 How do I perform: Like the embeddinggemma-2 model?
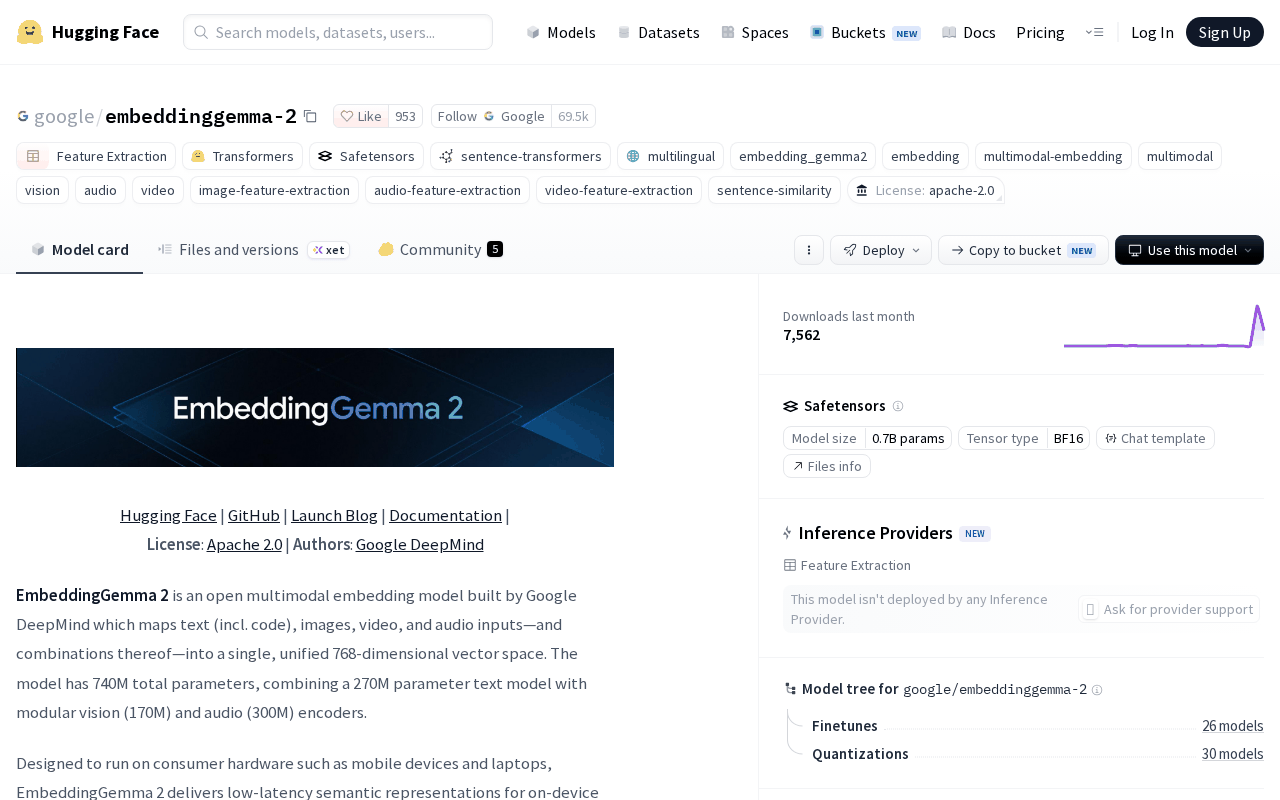pos(361,116)
